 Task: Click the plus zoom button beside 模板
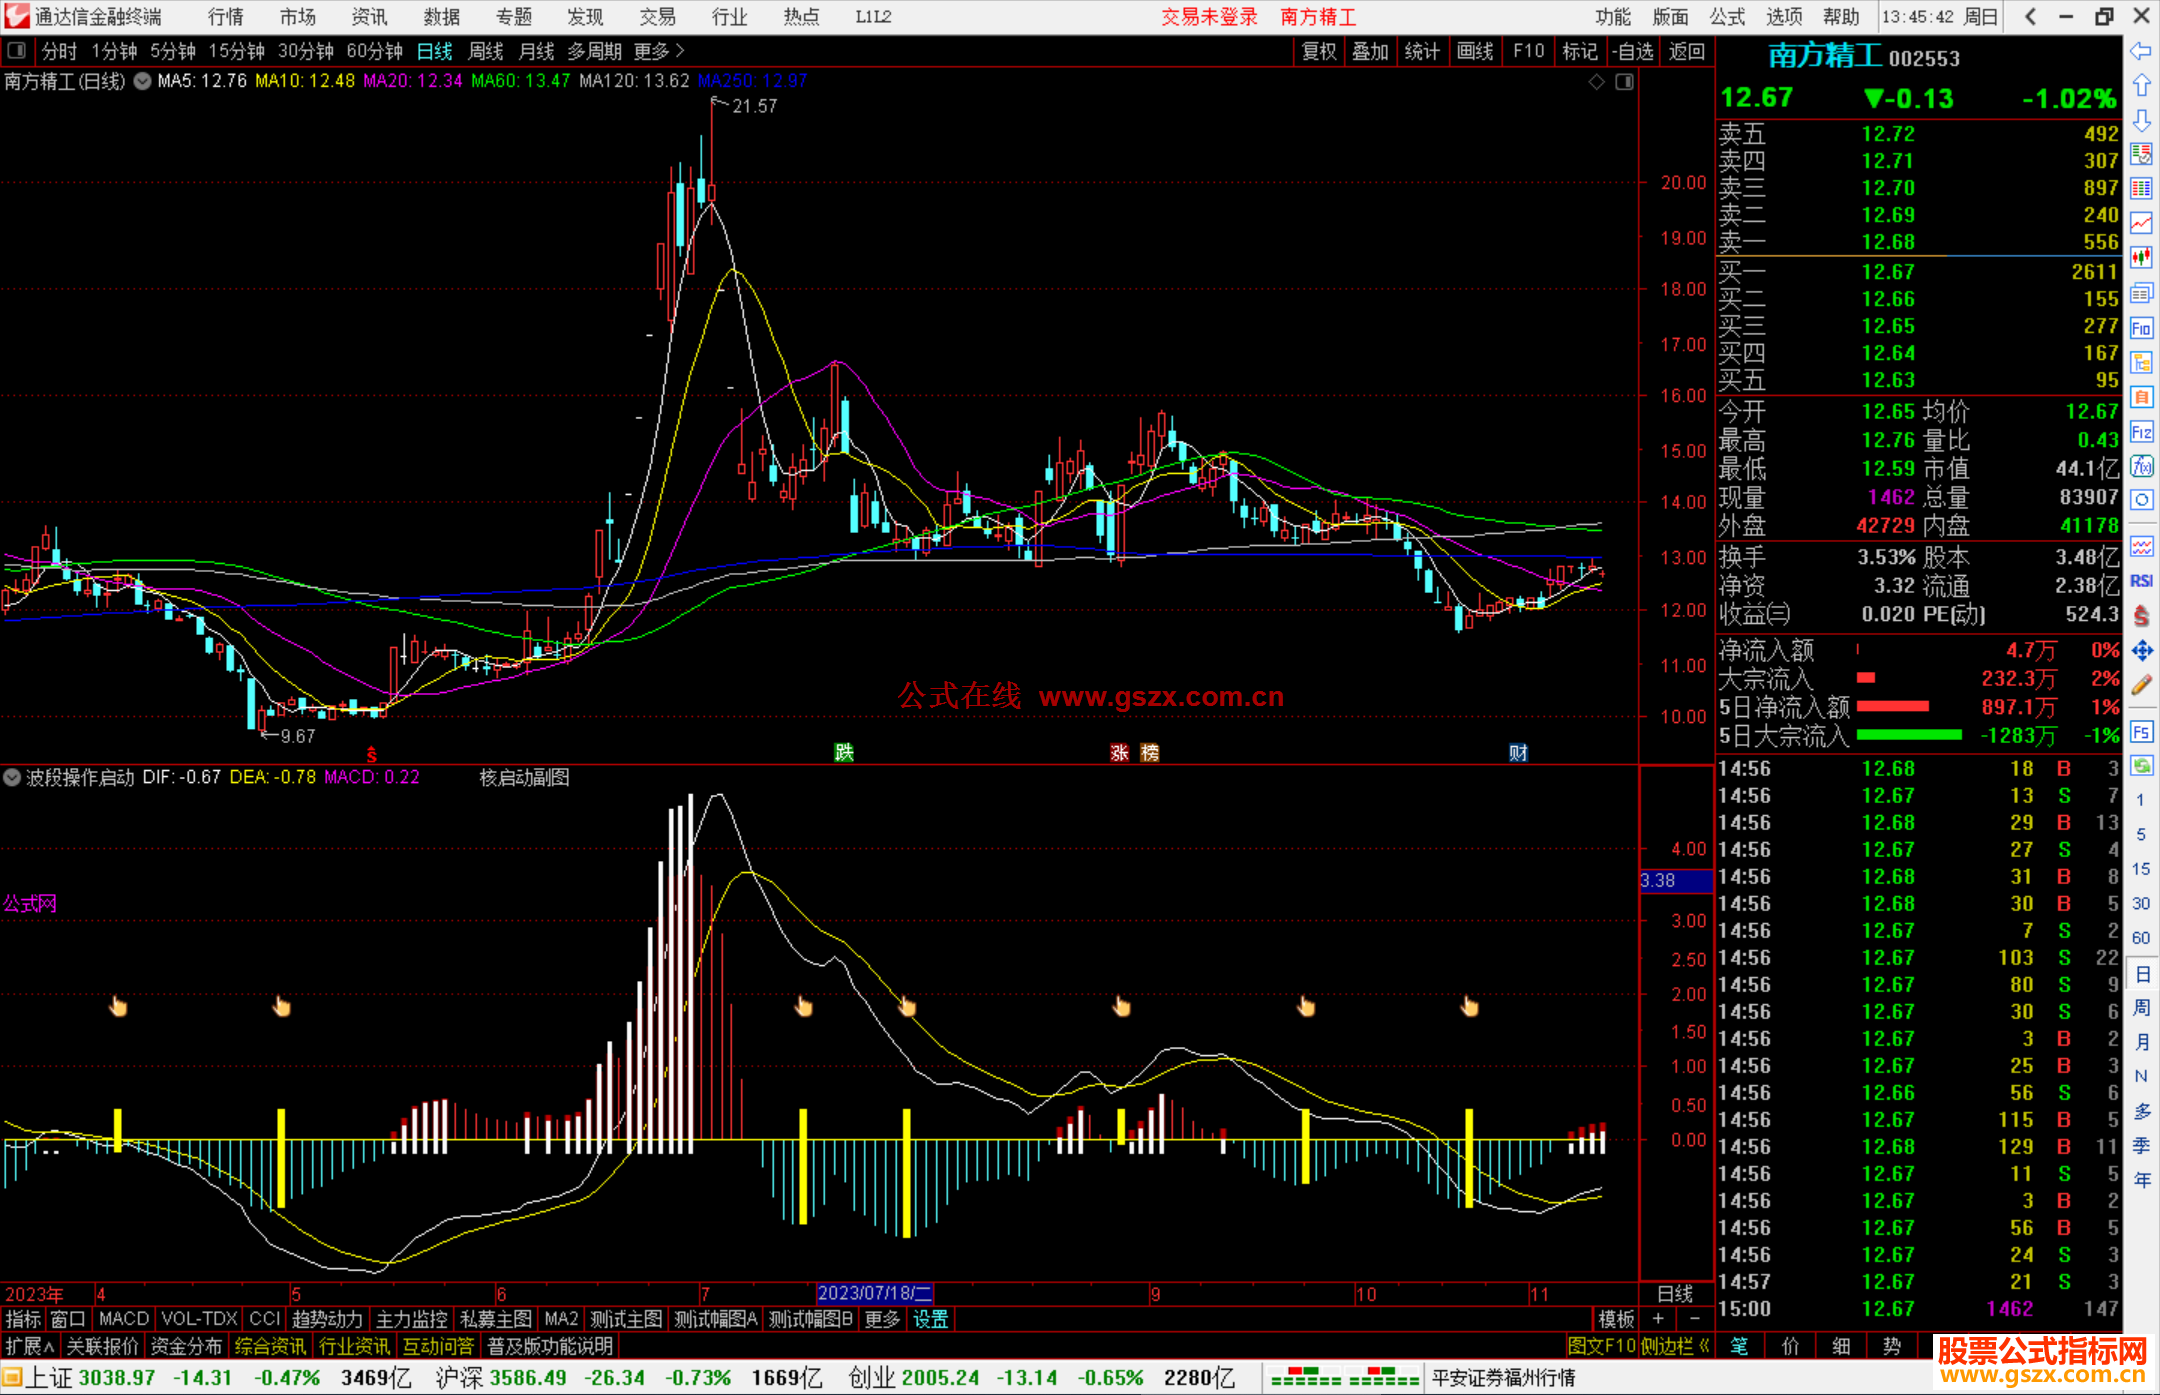tap(1658, 1319)
